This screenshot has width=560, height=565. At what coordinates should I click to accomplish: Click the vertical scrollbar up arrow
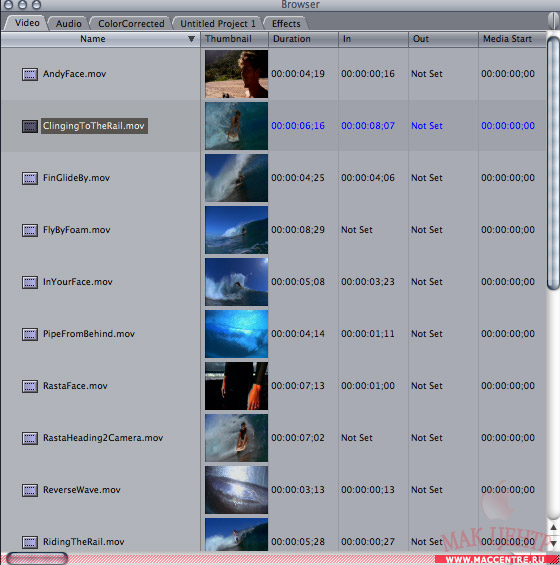click(x=554, y=528)
